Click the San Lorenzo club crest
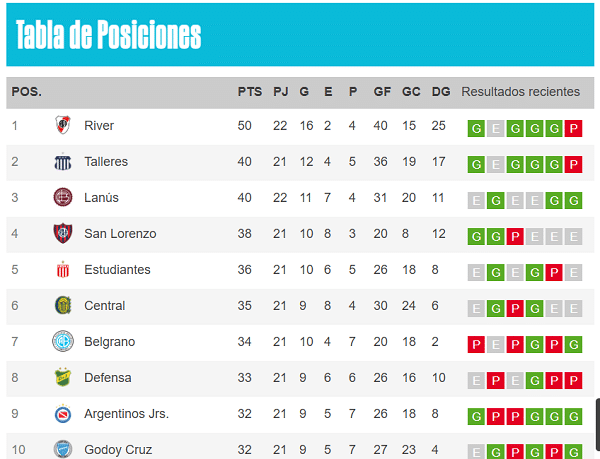Image resolution: width=600 pixels, height=459 pixels. [x=63, y=233]
